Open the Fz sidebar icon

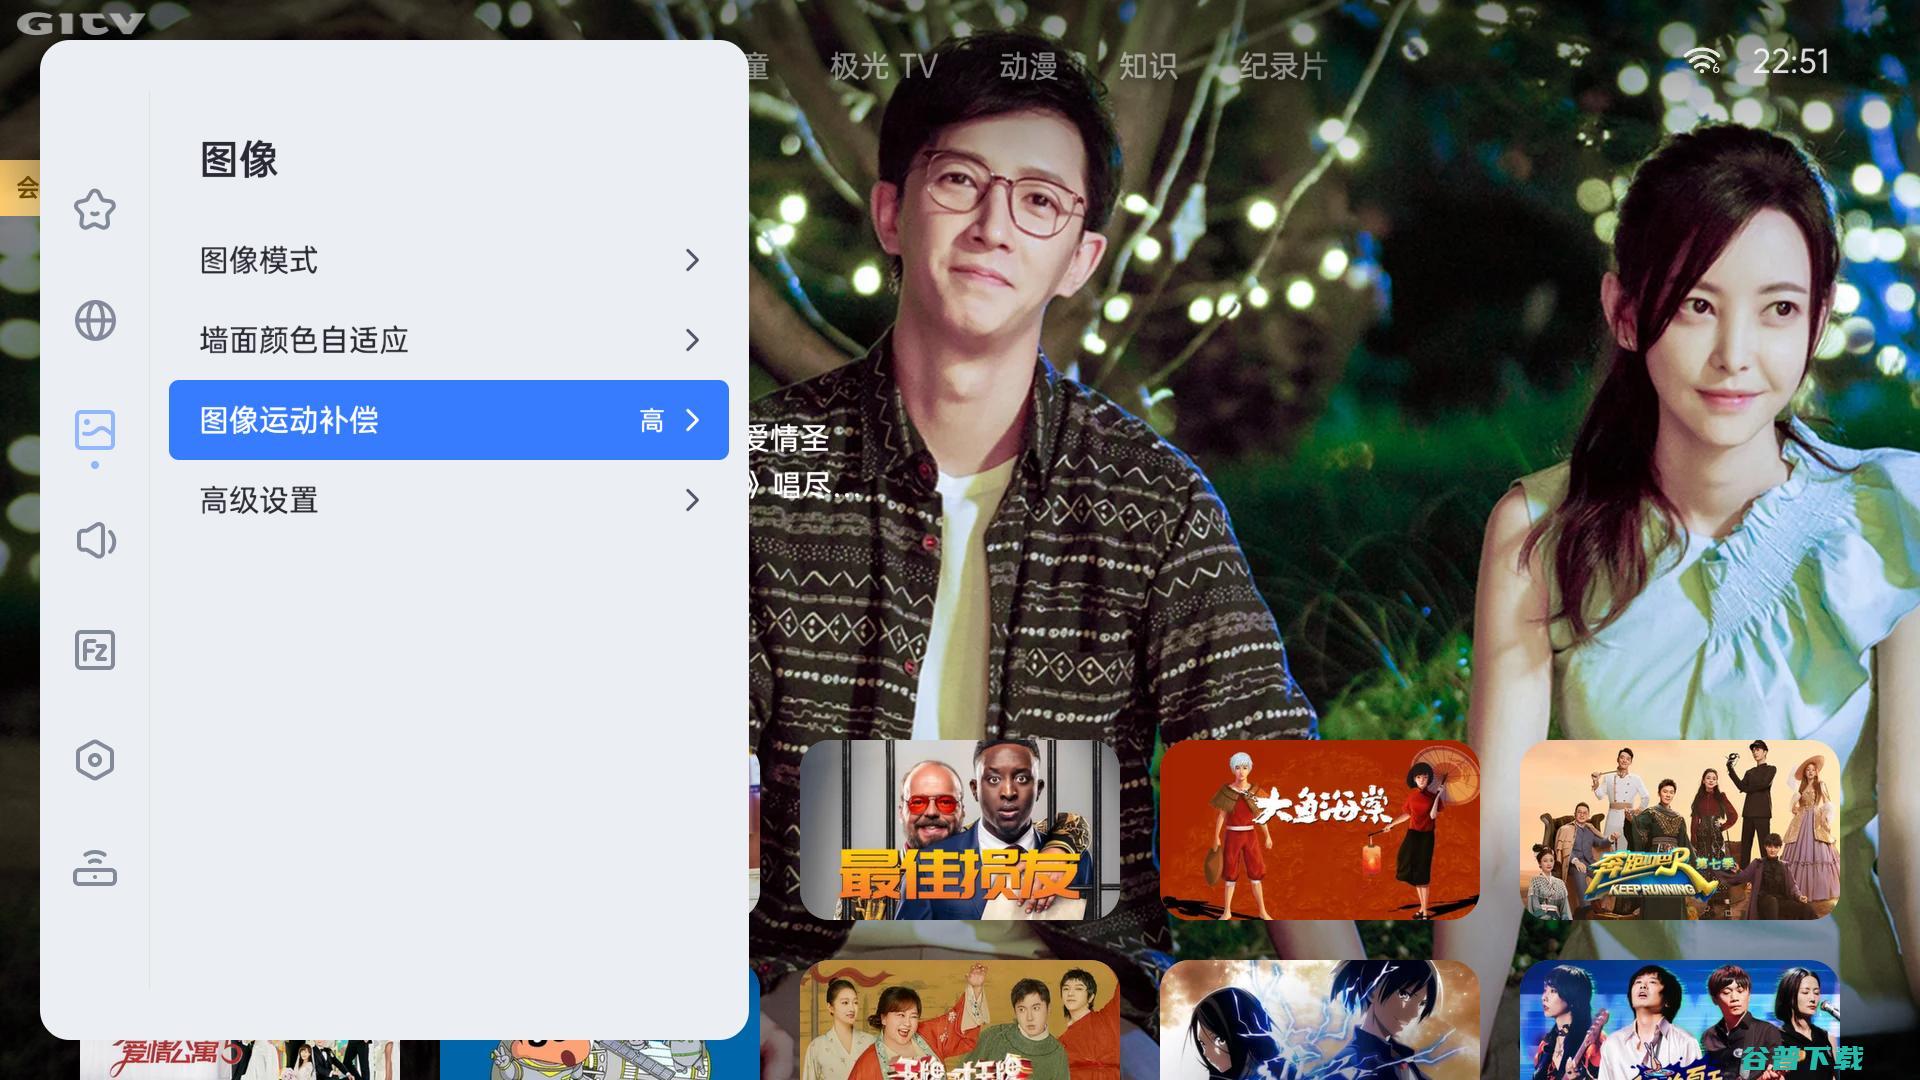[95, 650]
